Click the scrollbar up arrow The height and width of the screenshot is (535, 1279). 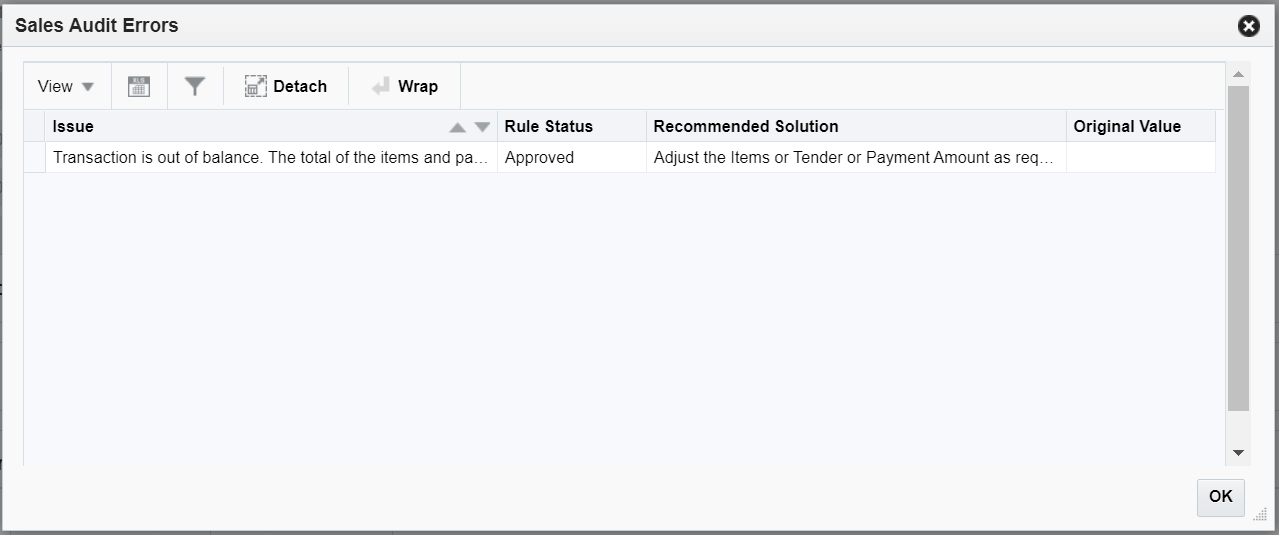coord(1238,75)
